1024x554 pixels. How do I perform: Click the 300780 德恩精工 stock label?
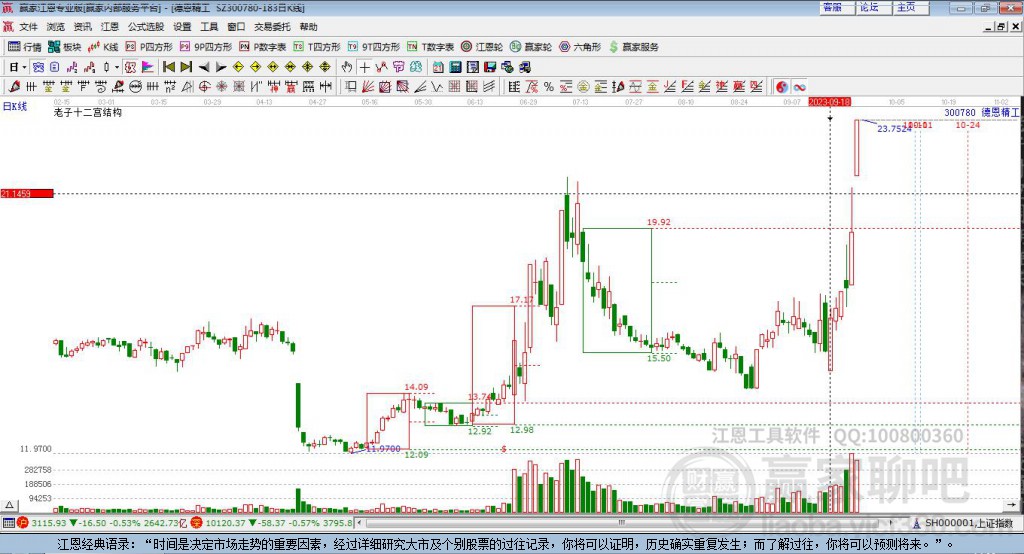(x=982, y=113)
